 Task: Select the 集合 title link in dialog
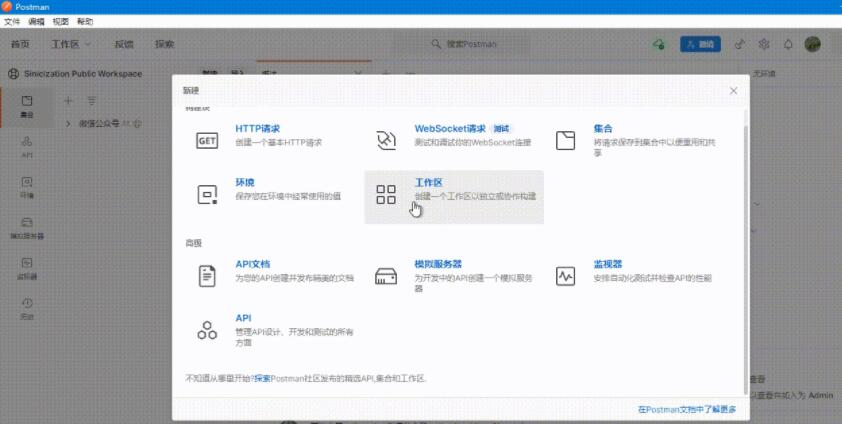pyautogui.click(x=603, y=129)
